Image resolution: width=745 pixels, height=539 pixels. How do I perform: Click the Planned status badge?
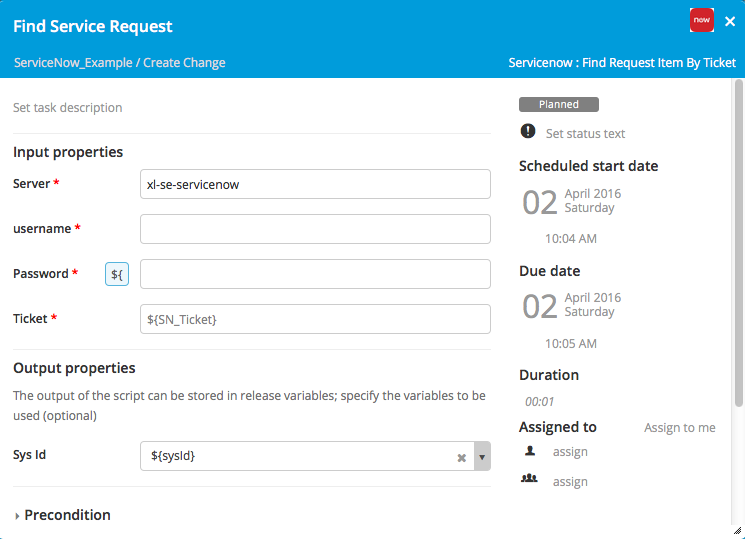tap(559, 105)
